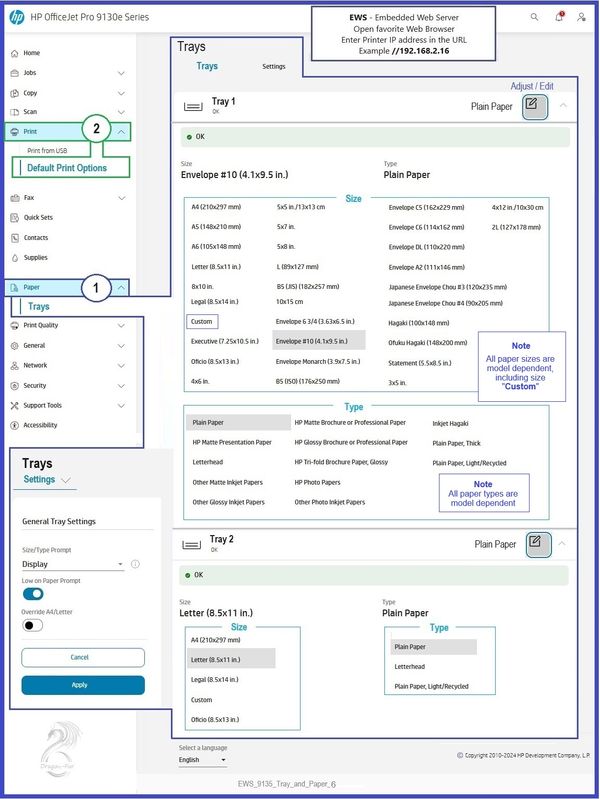Image resolution: width=600 pixels, height=799 pixels.
Task: Click the Tray 2 paper tray icon
Action: tap(191, 545)
